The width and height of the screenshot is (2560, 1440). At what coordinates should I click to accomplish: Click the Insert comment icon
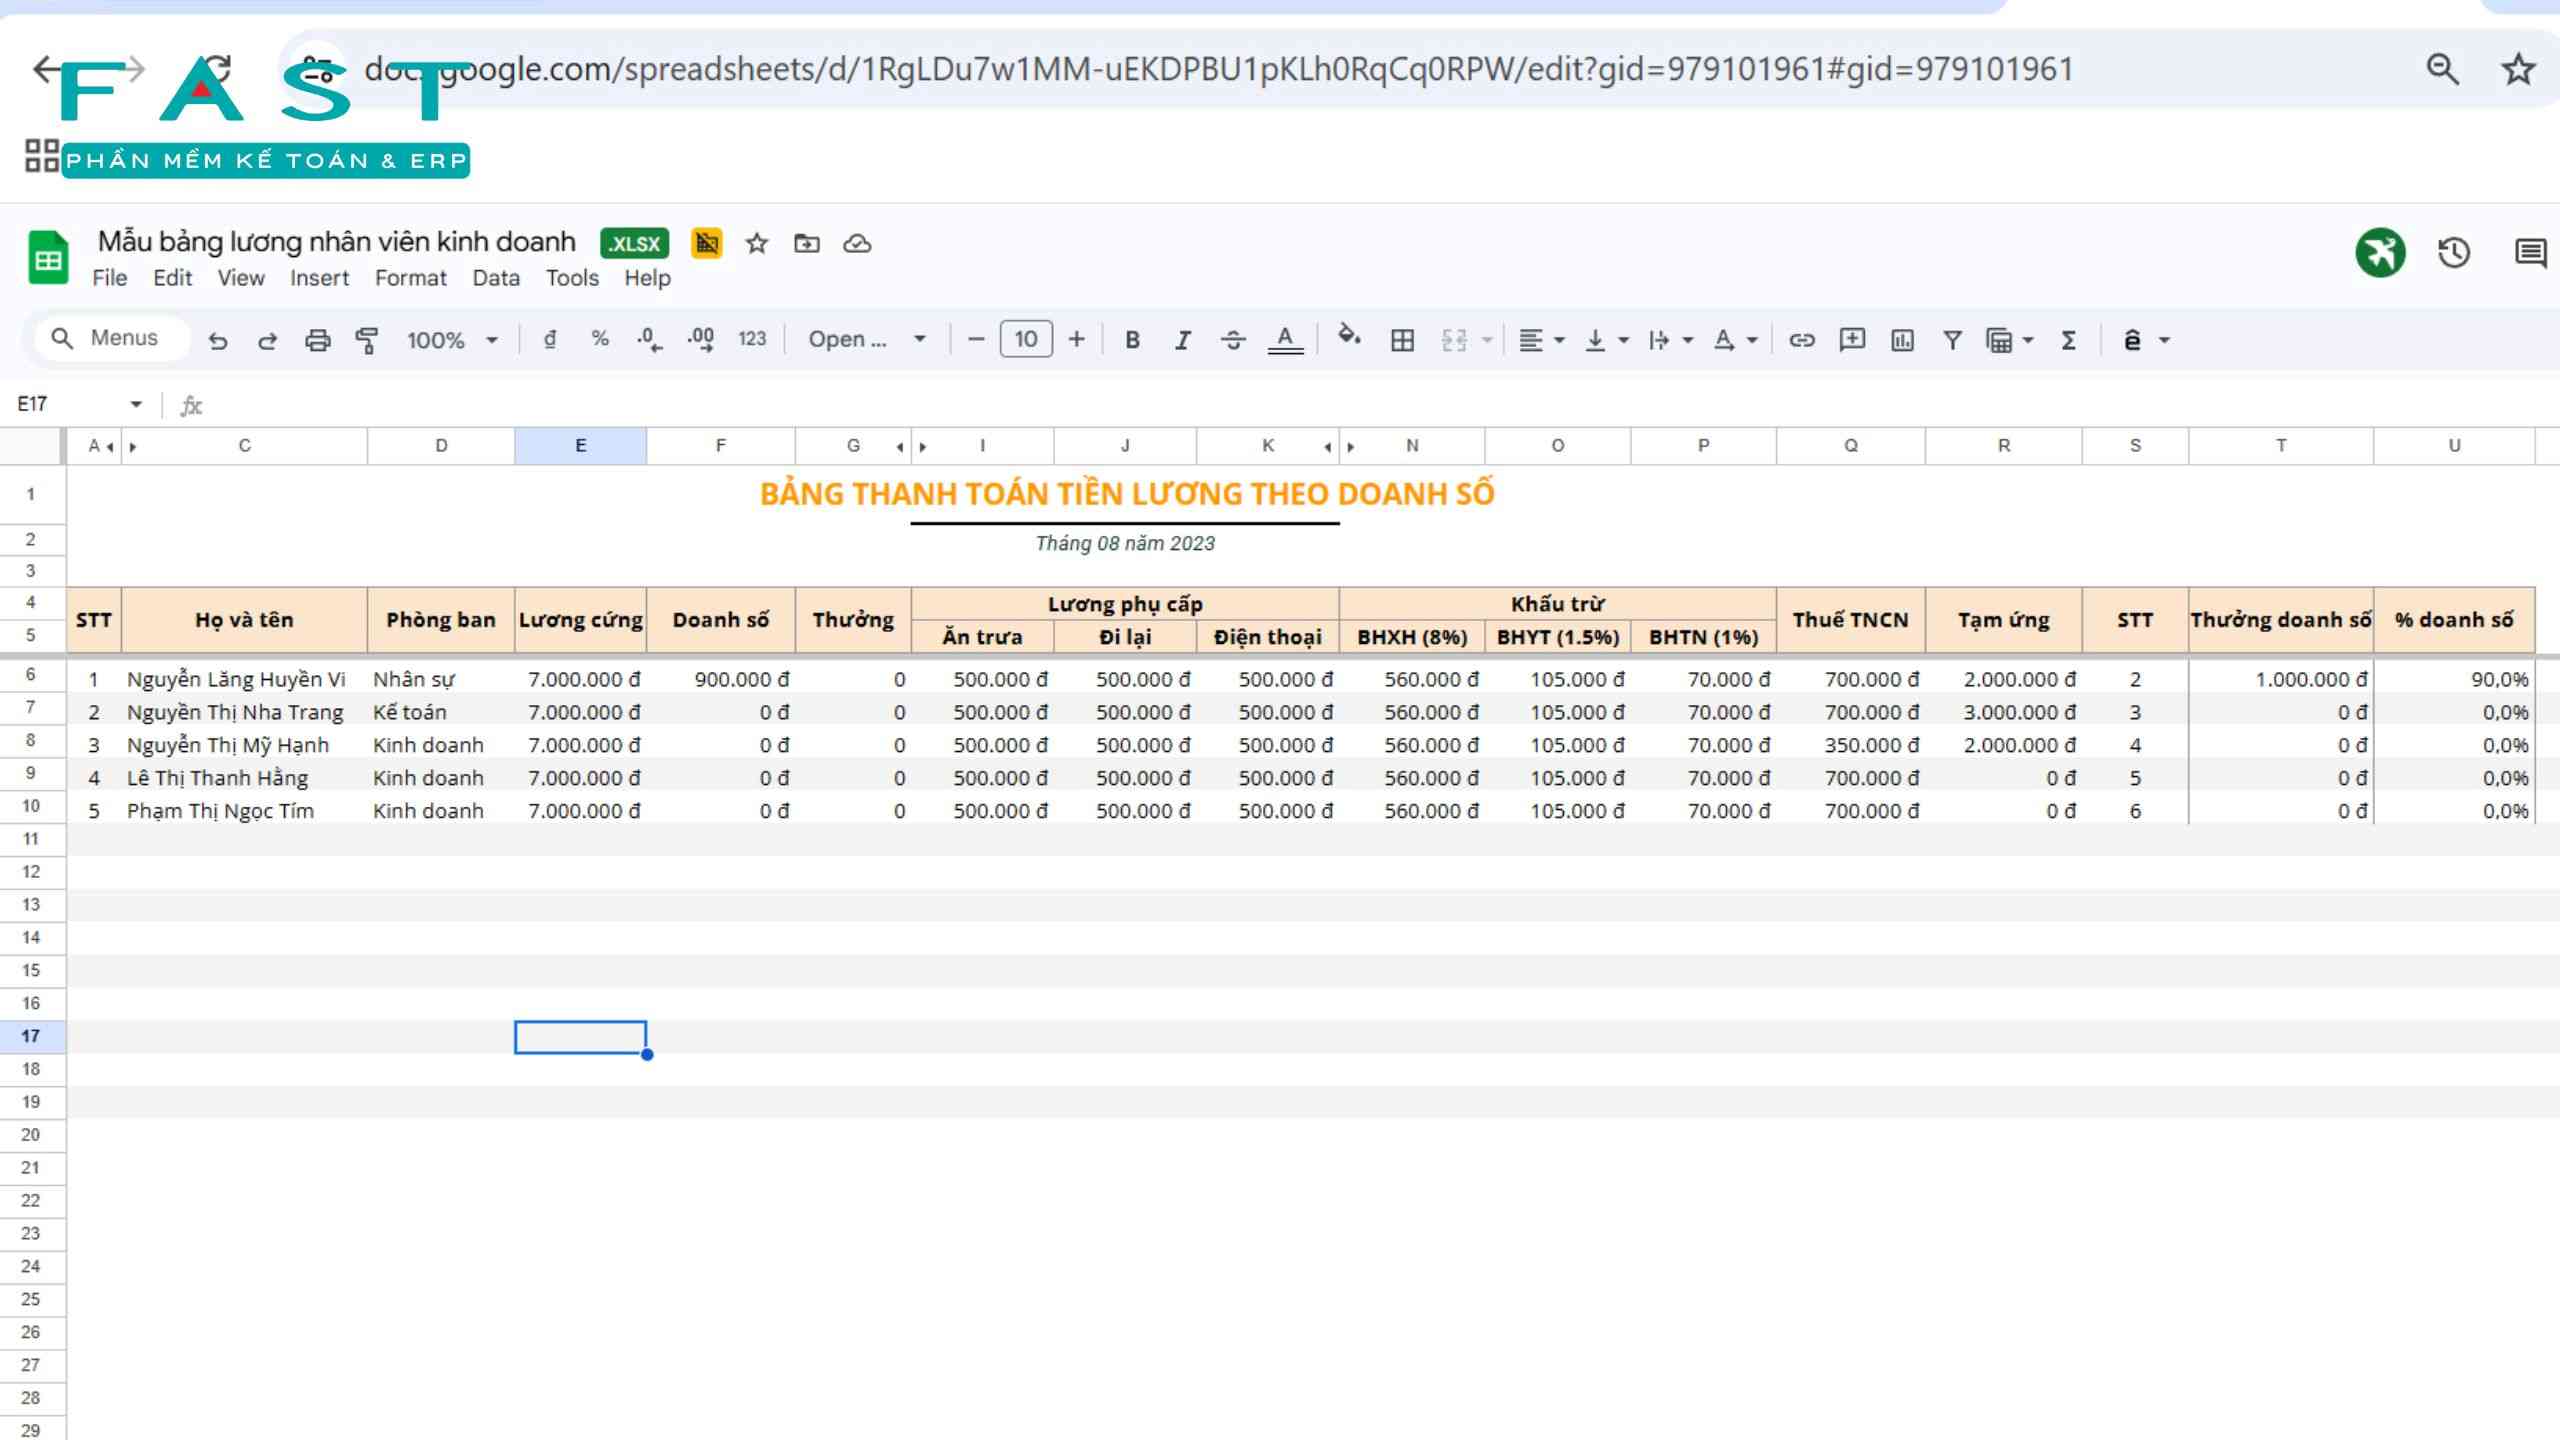tap(1852, 340)
